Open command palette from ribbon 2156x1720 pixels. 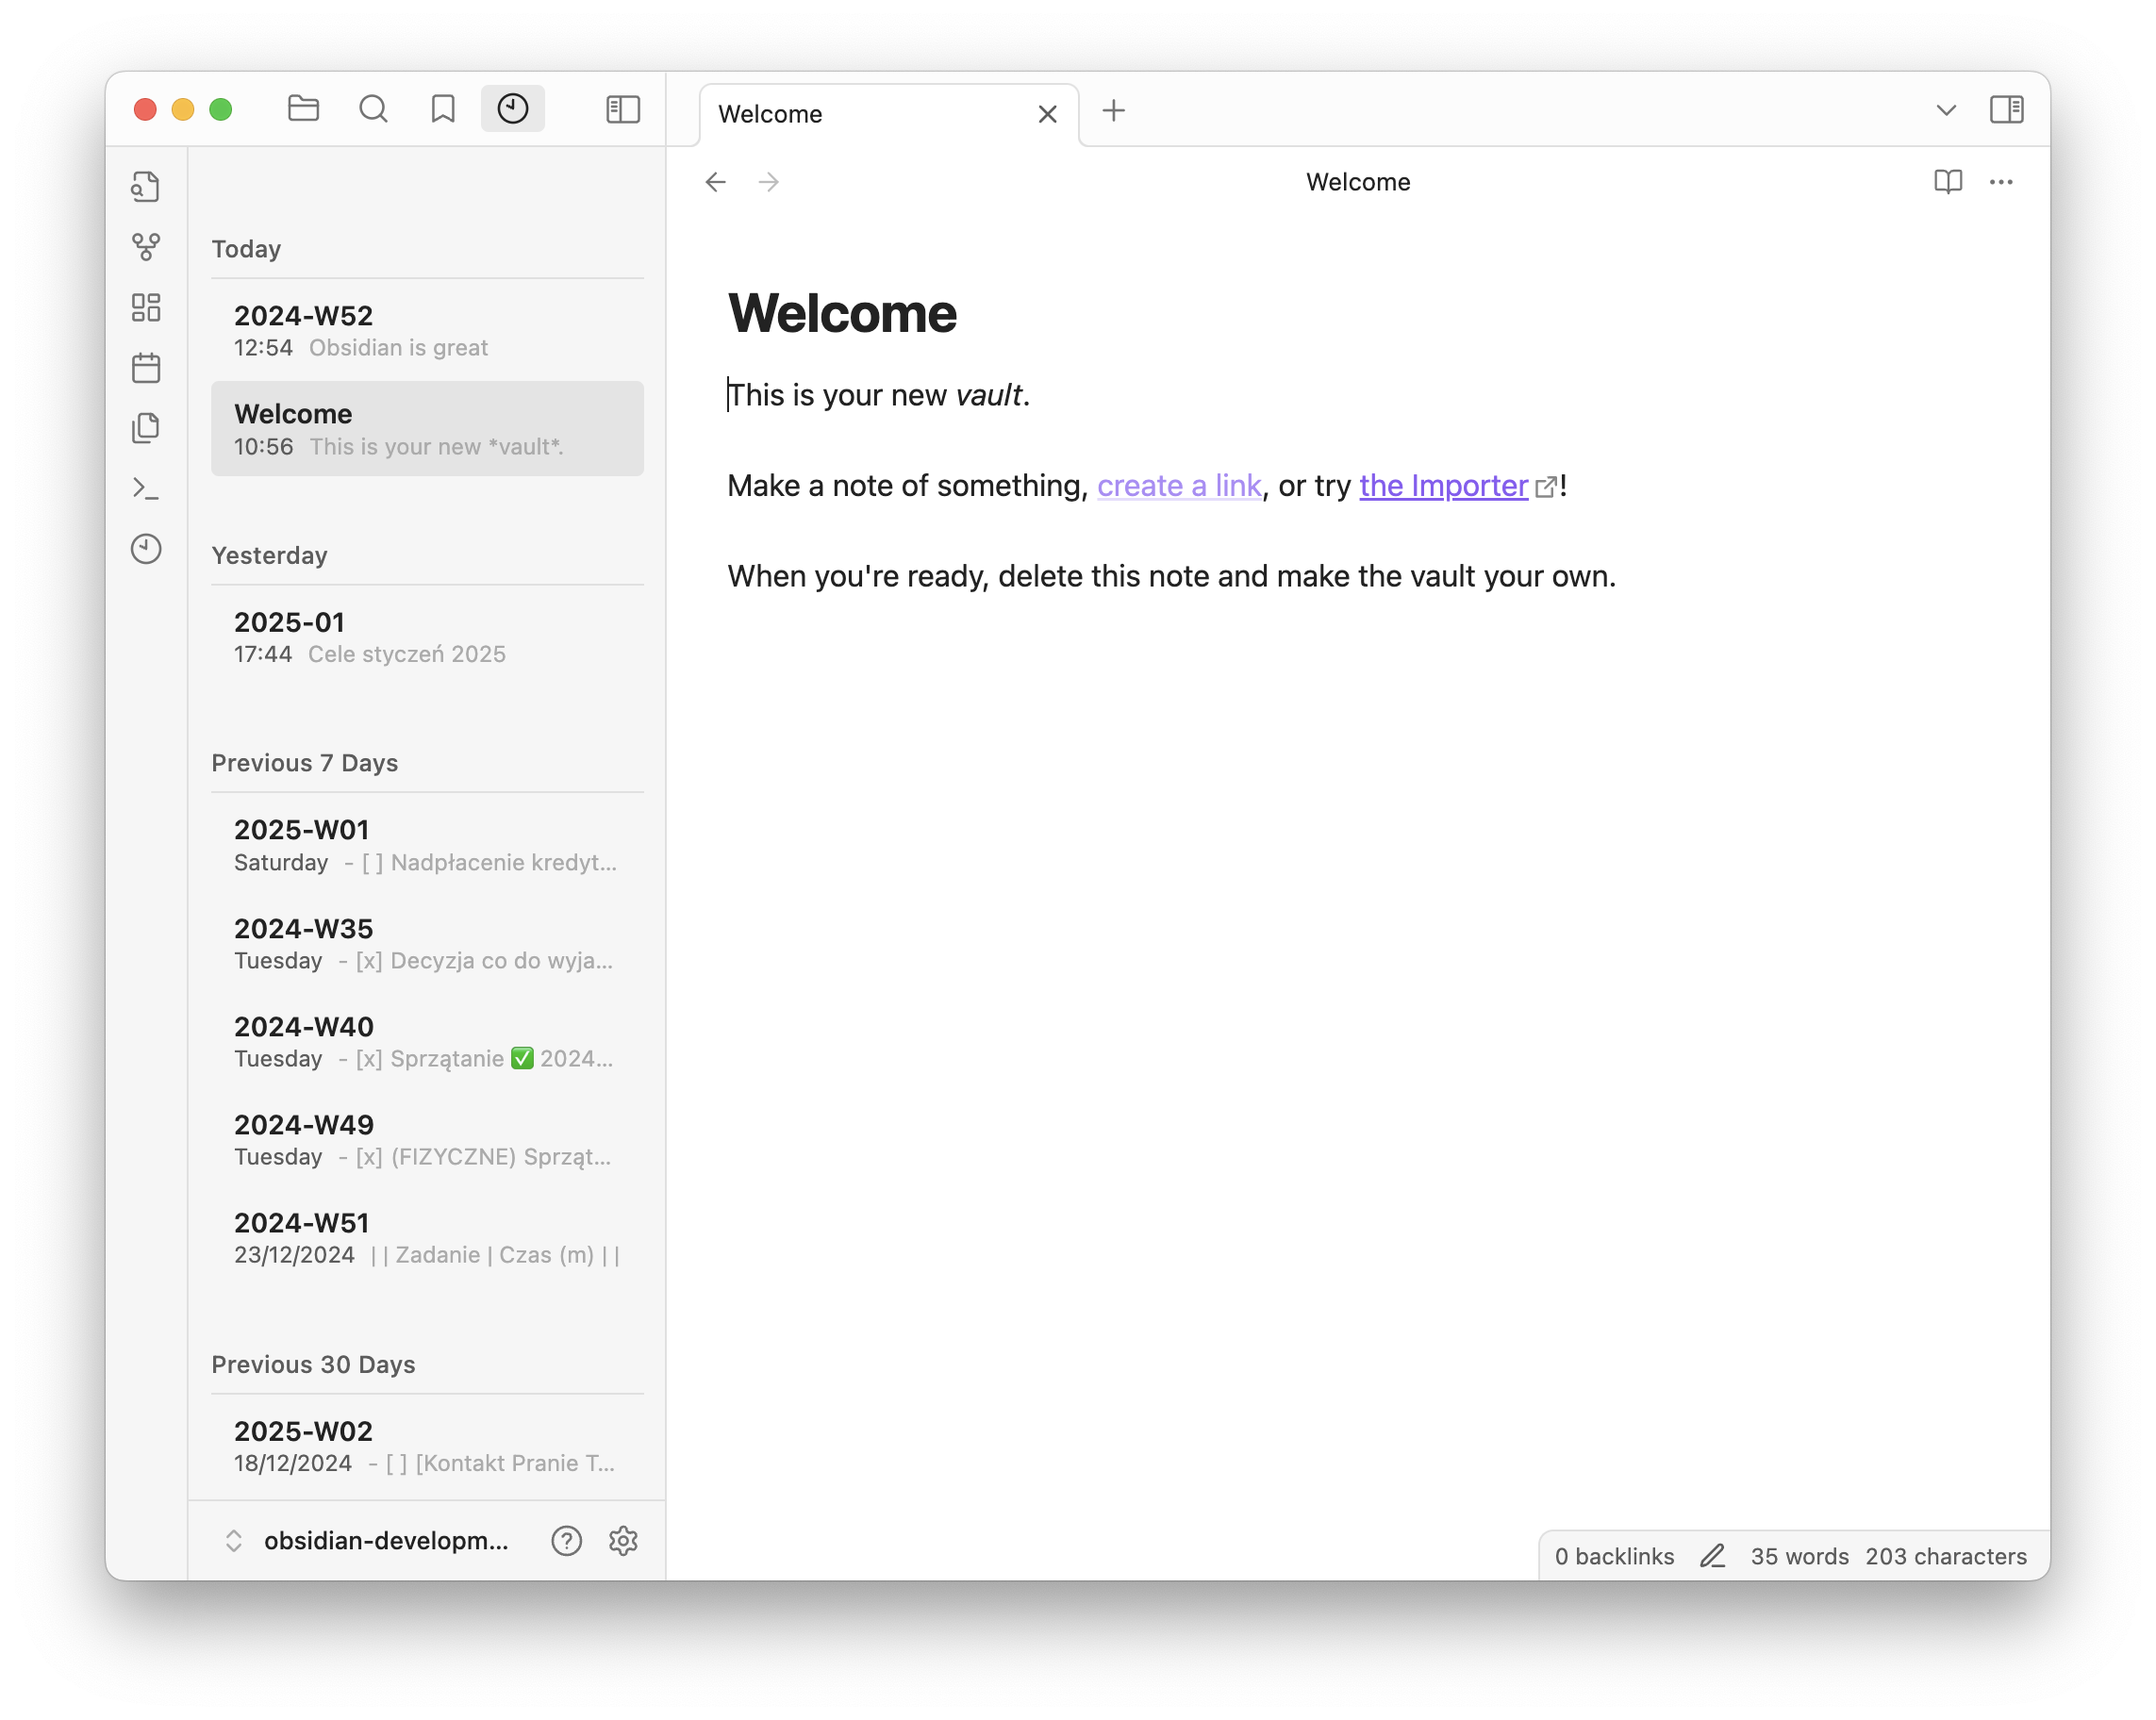[146, 488]
